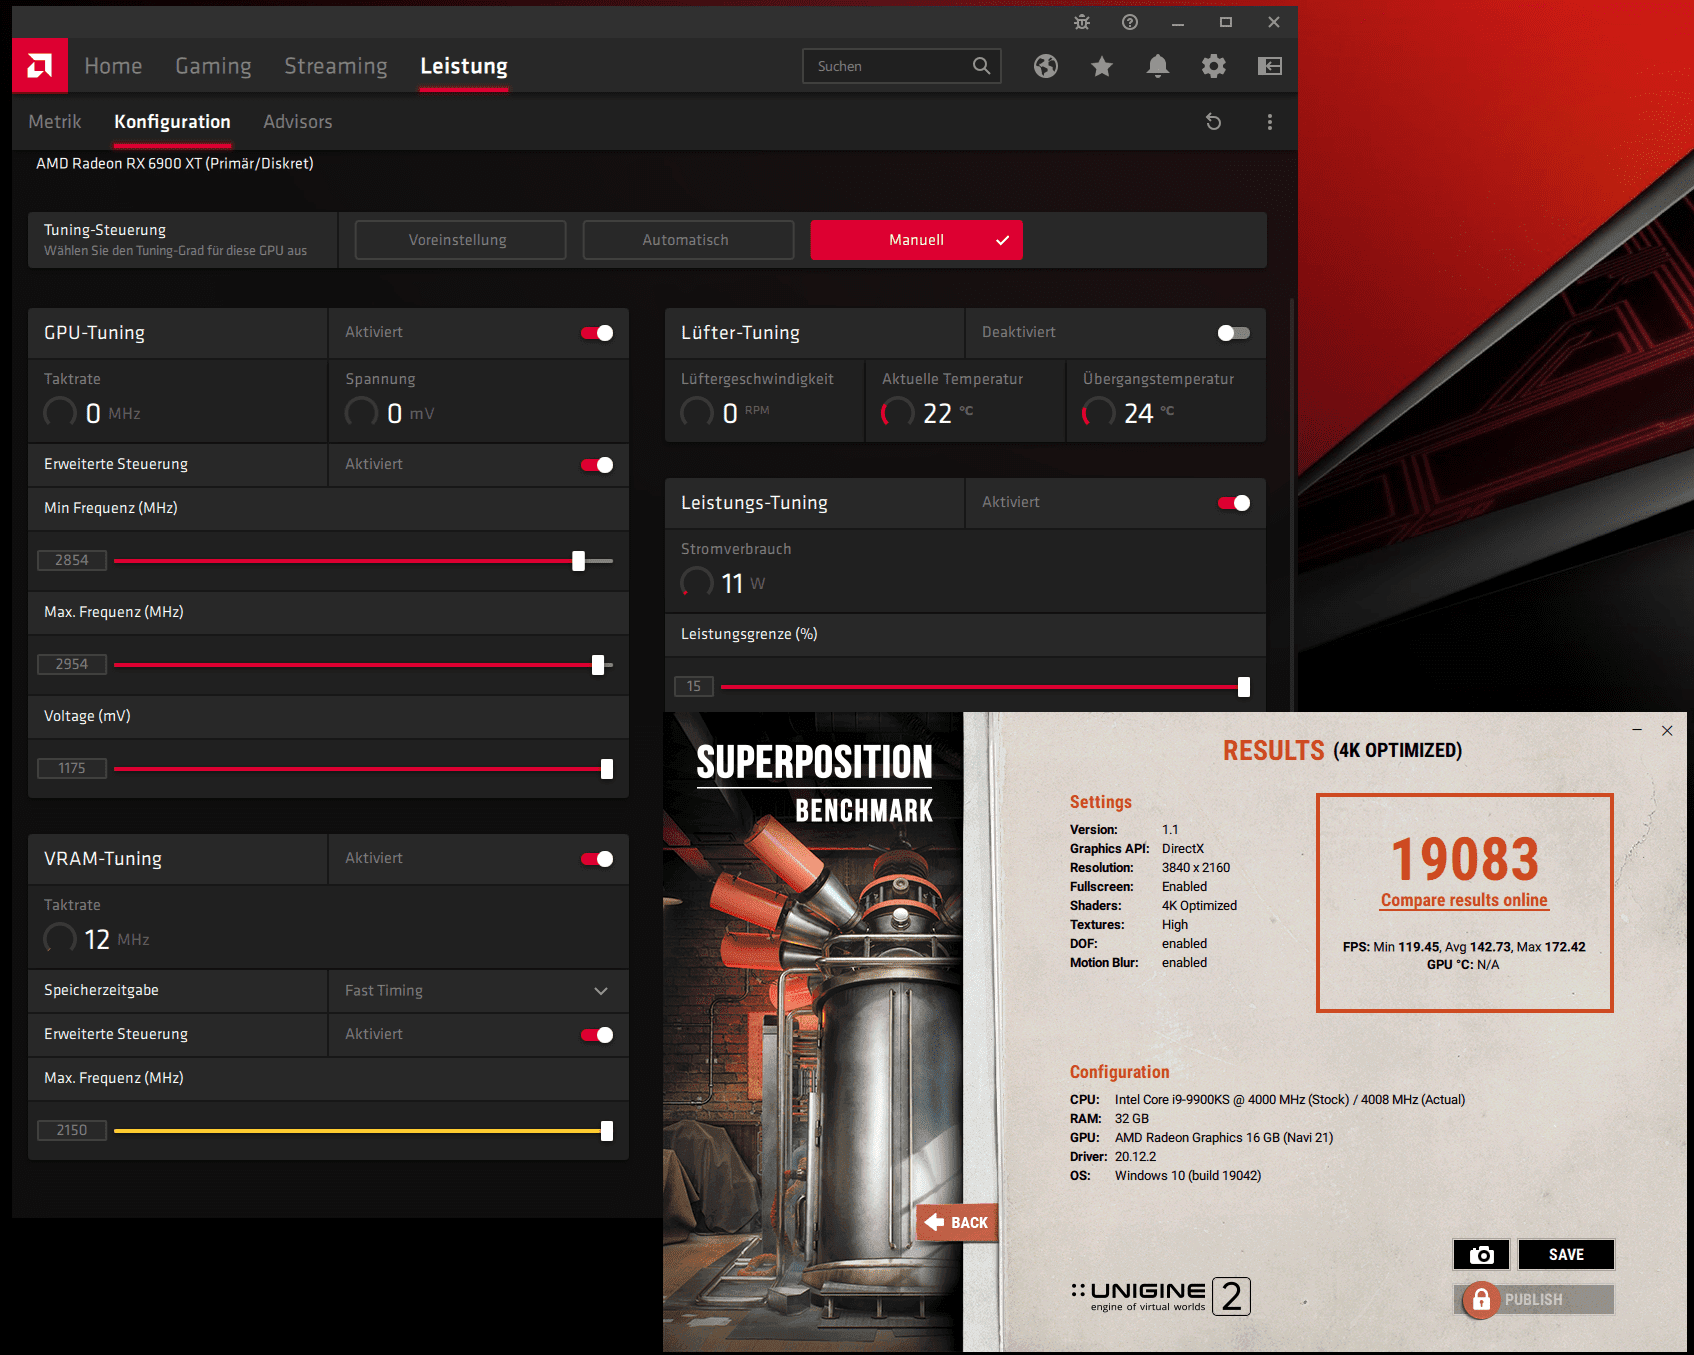The width and height of the screenshot is (1694, 1355).
Task: Click the Voltage value box 1175
Action: tap(72, 769)
